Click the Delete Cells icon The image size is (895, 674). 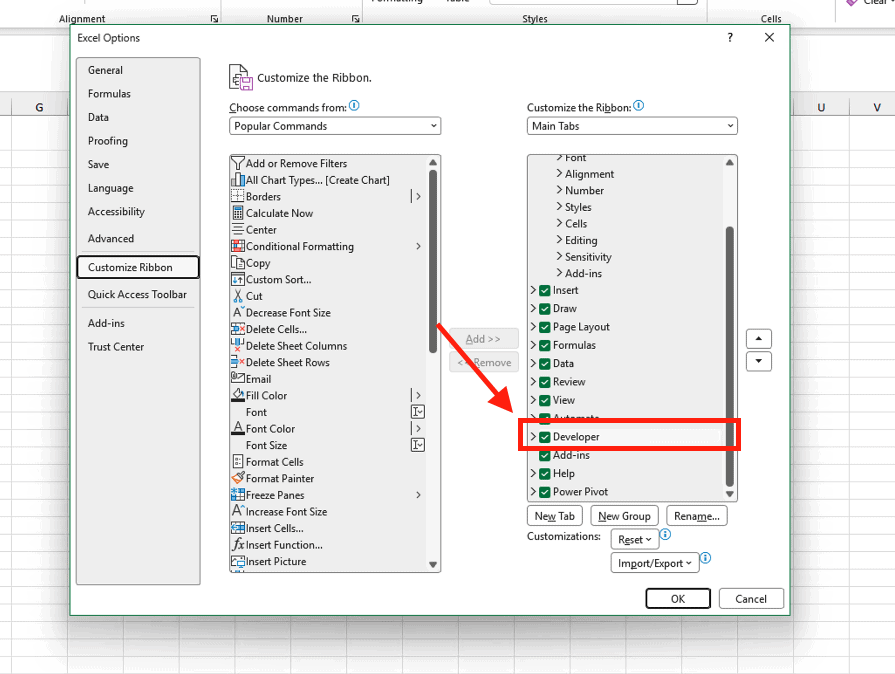[238, 329]
